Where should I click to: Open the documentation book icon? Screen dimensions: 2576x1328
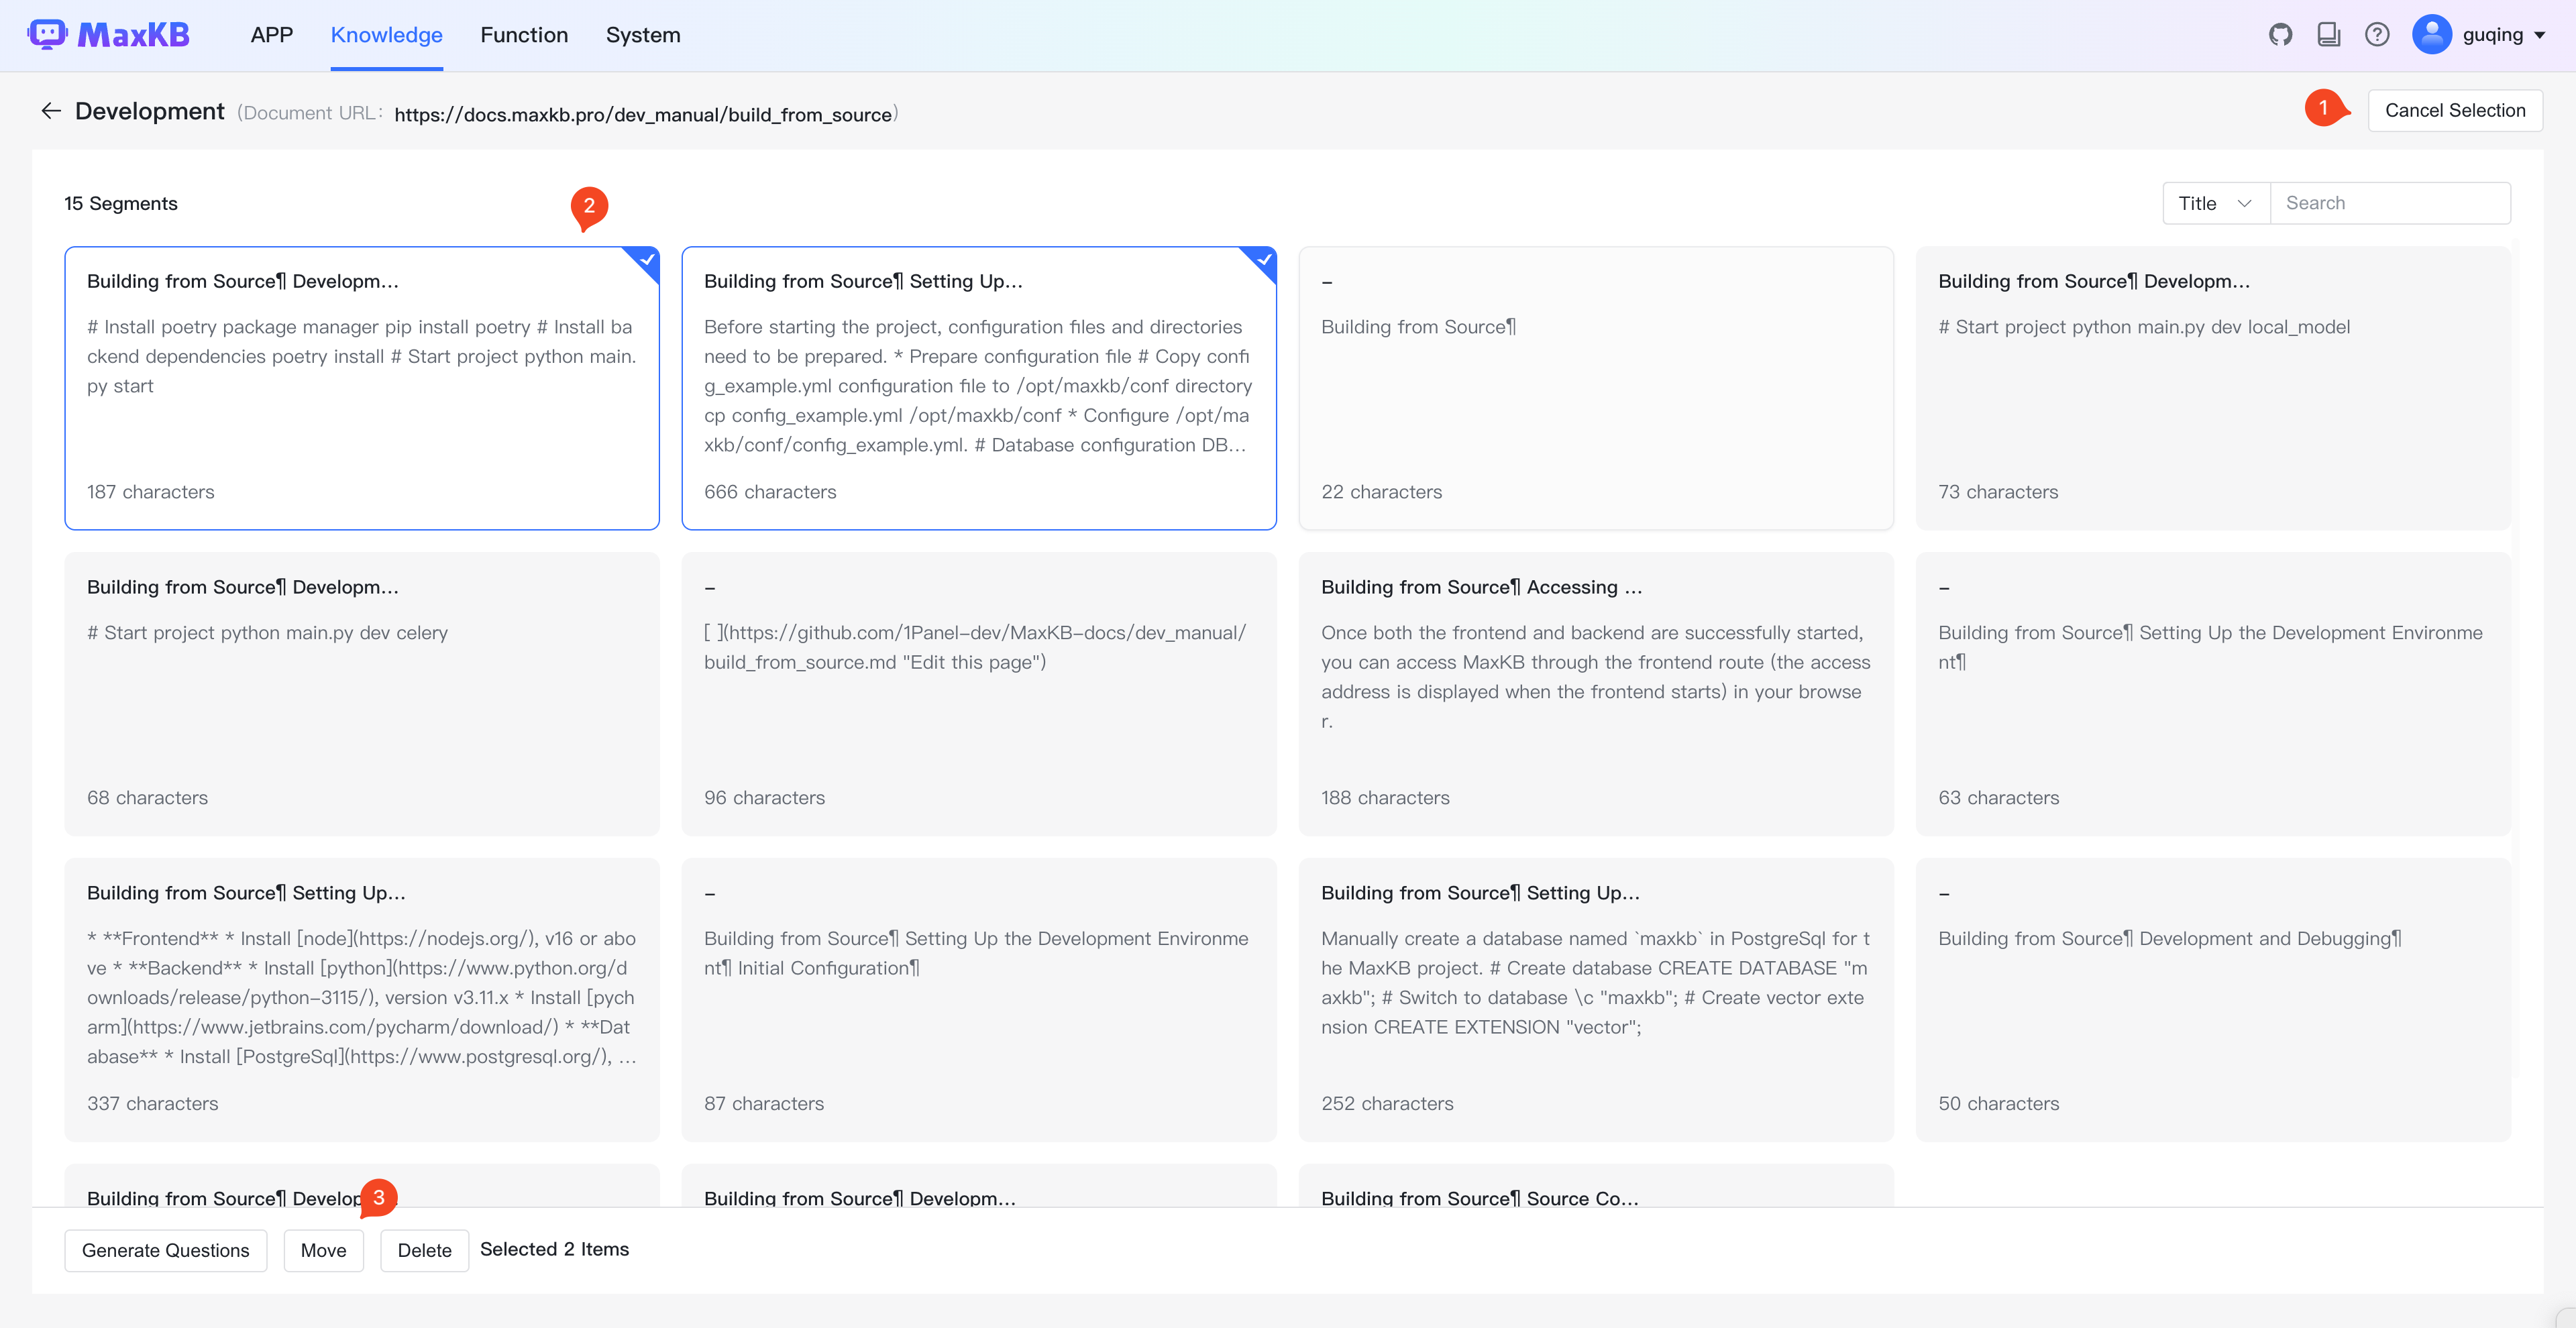[x=2329, y=35]
